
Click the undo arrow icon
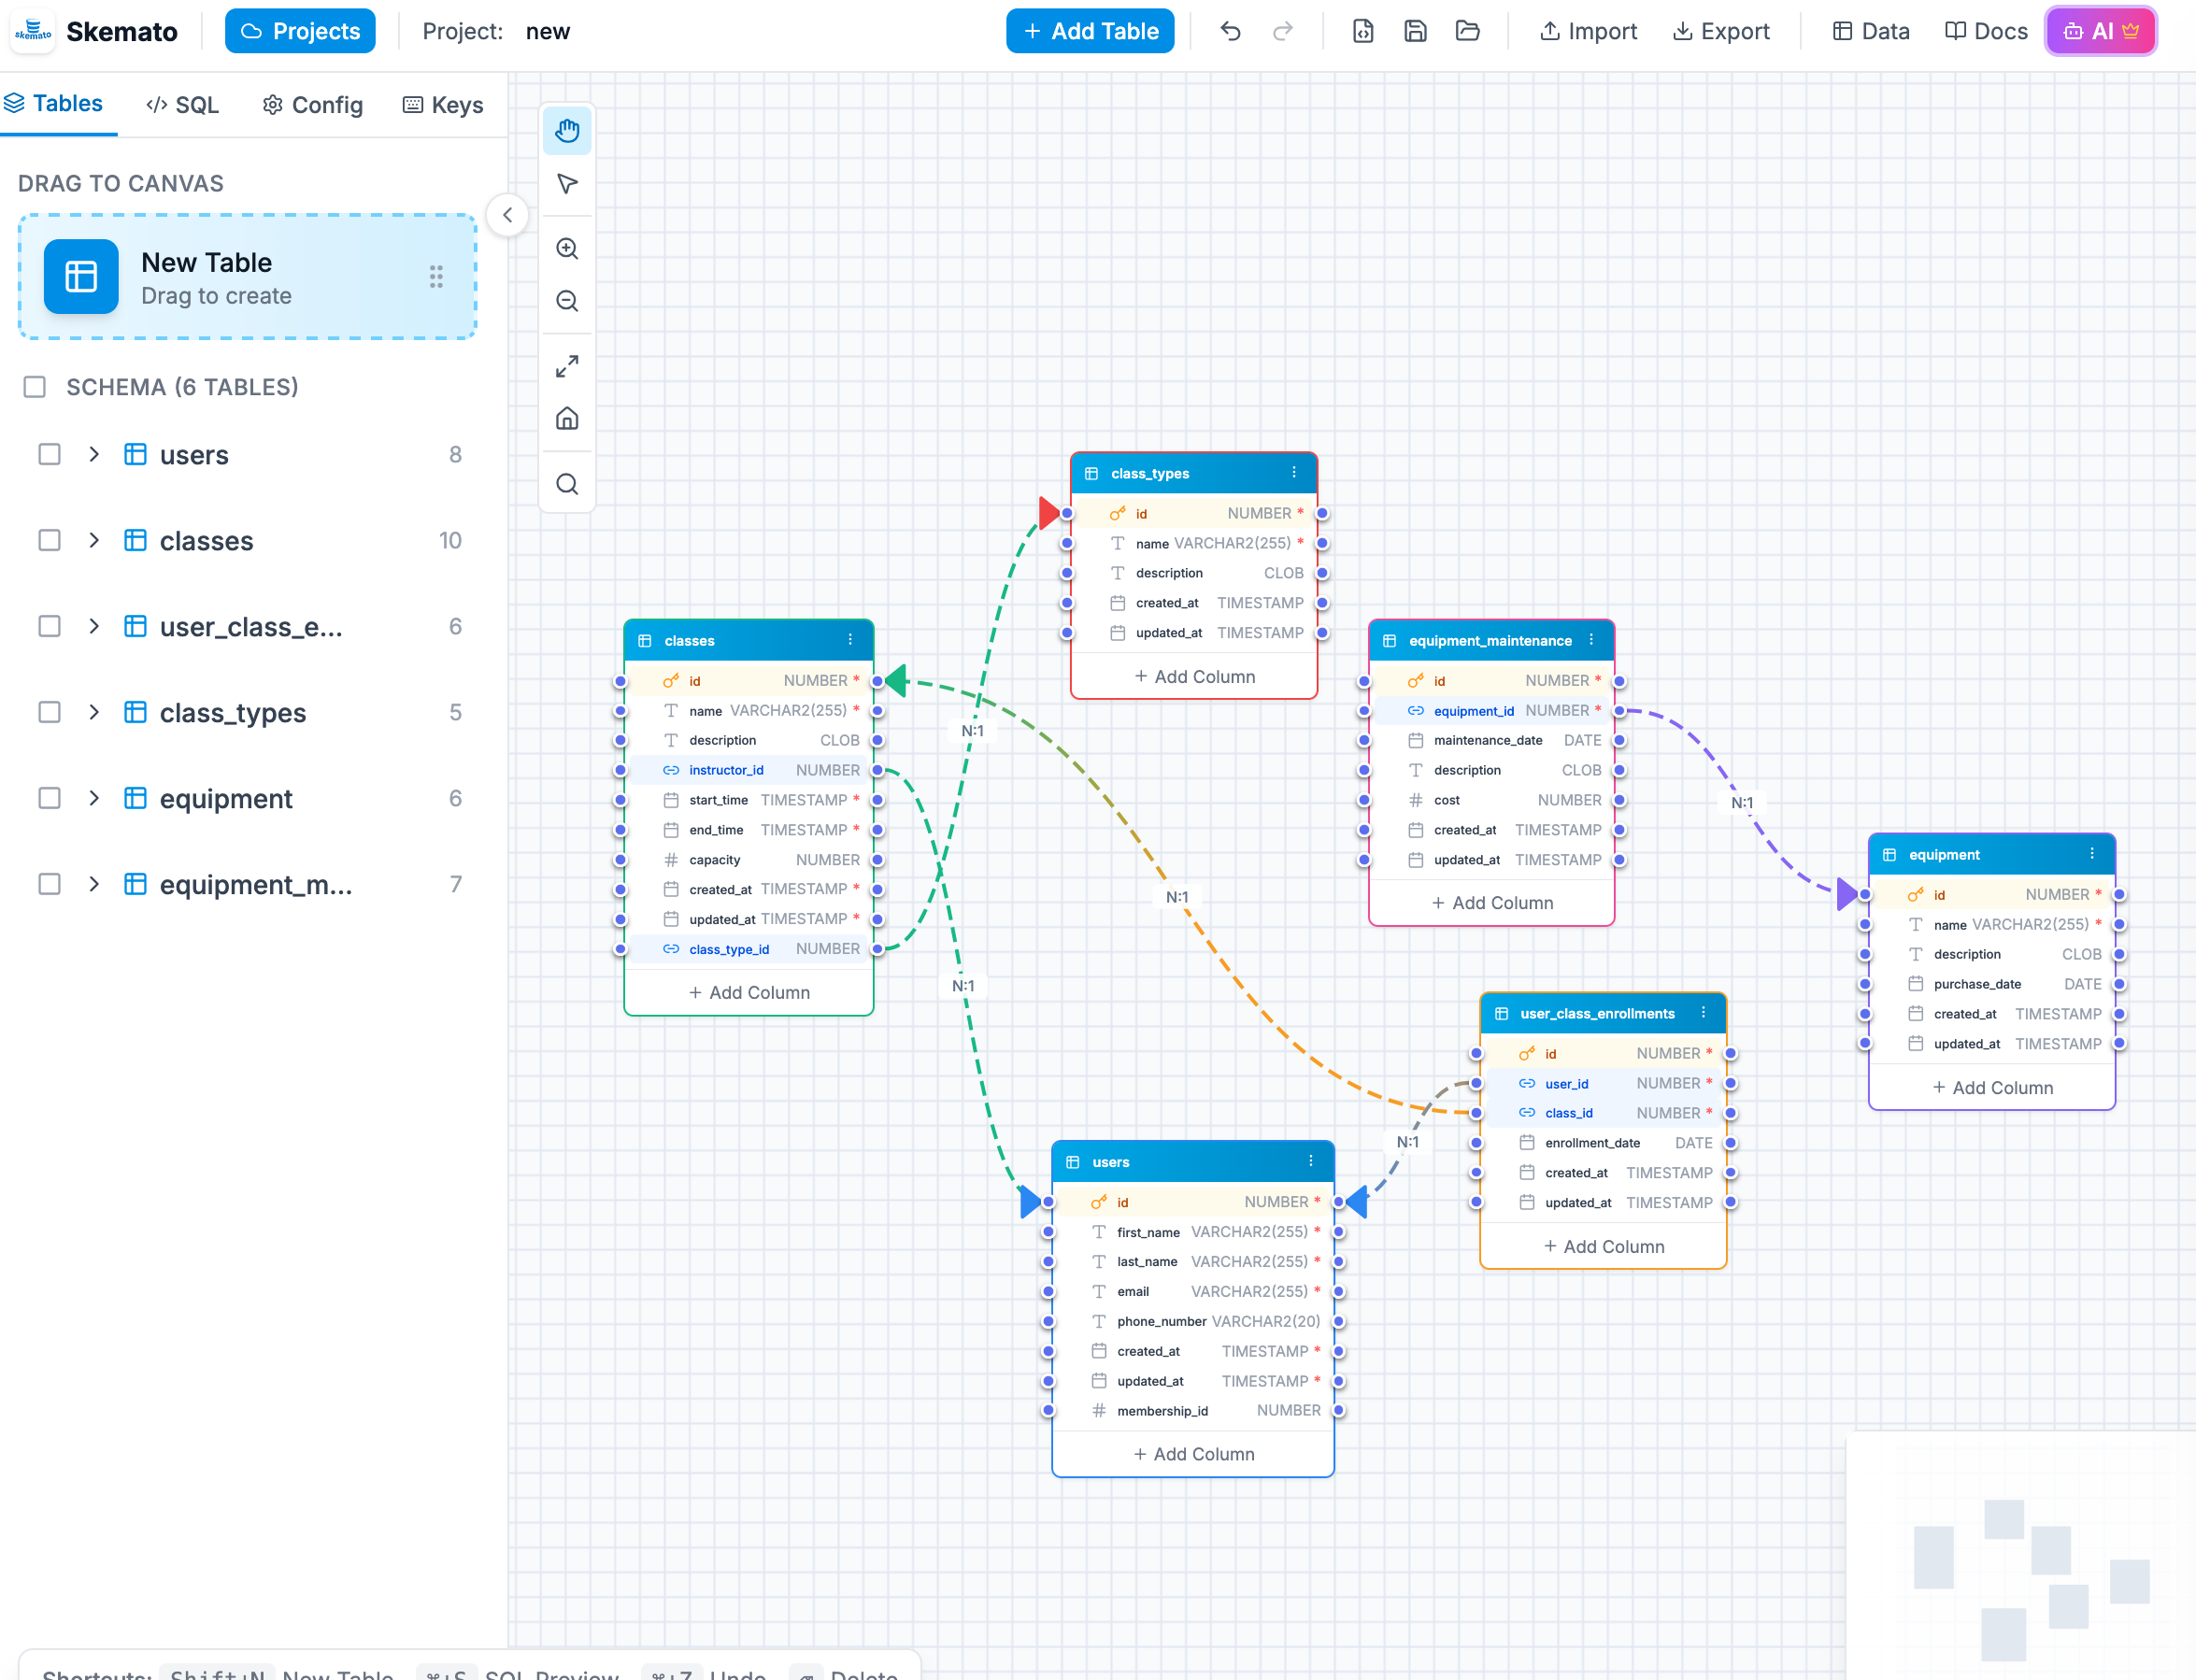1230,31
